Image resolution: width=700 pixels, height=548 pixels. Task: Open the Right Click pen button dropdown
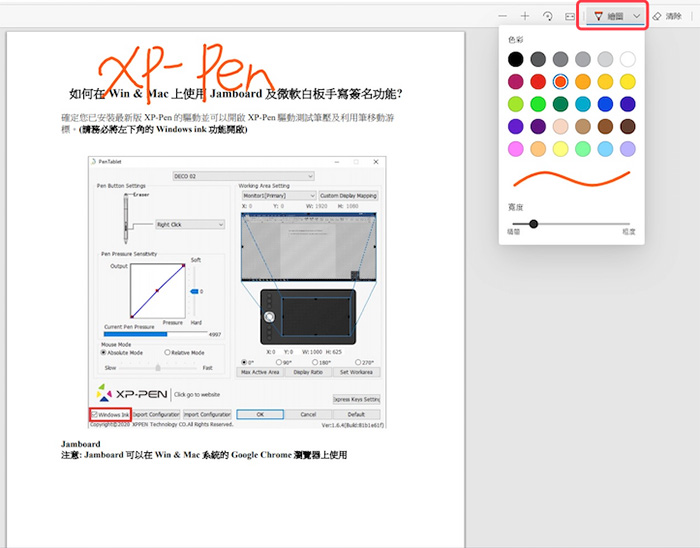pyautogui.click(x=190, y=224)
